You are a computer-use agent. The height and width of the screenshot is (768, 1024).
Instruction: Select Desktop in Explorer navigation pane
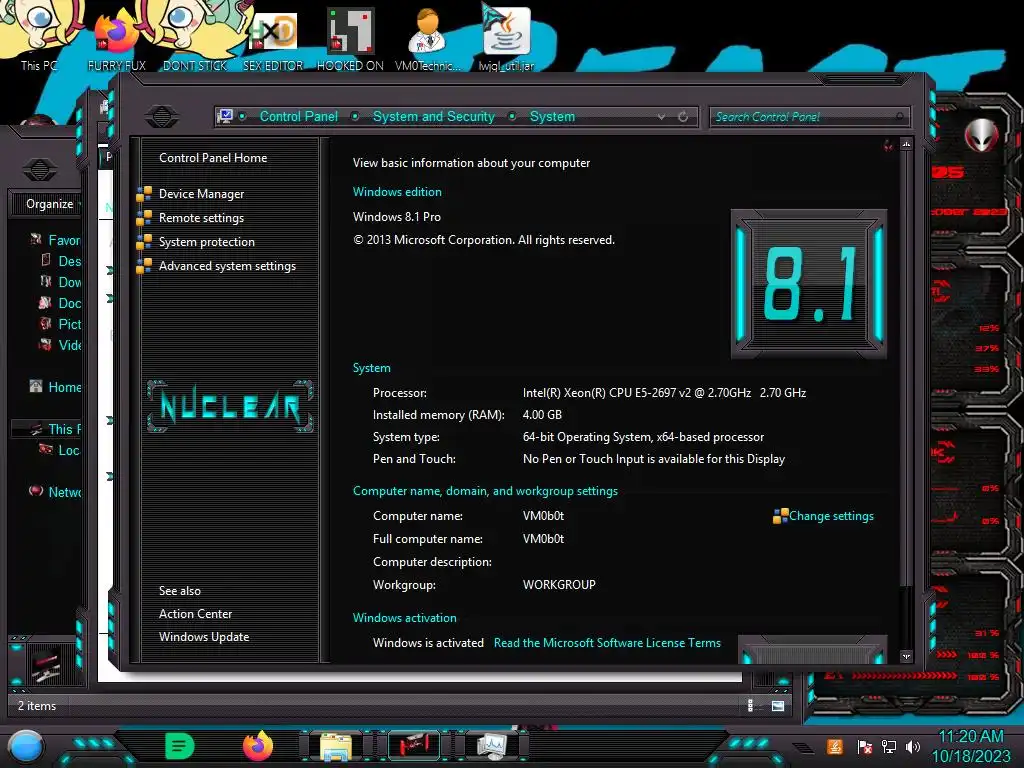pyautogui.click(x=69, y=261)
